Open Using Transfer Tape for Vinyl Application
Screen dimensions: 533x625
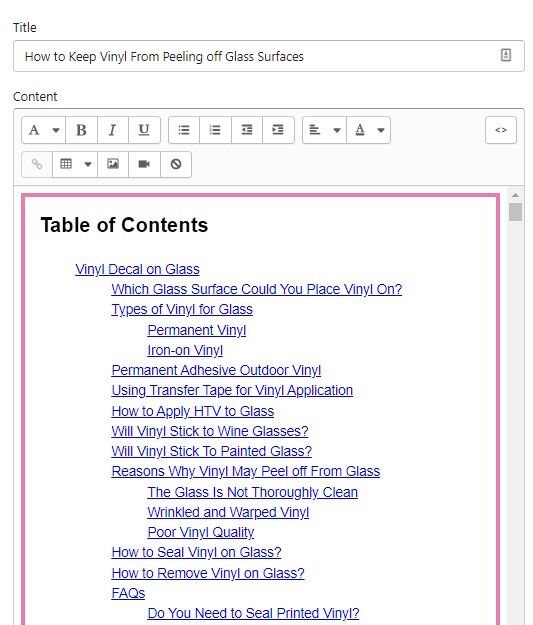[232, 391]
